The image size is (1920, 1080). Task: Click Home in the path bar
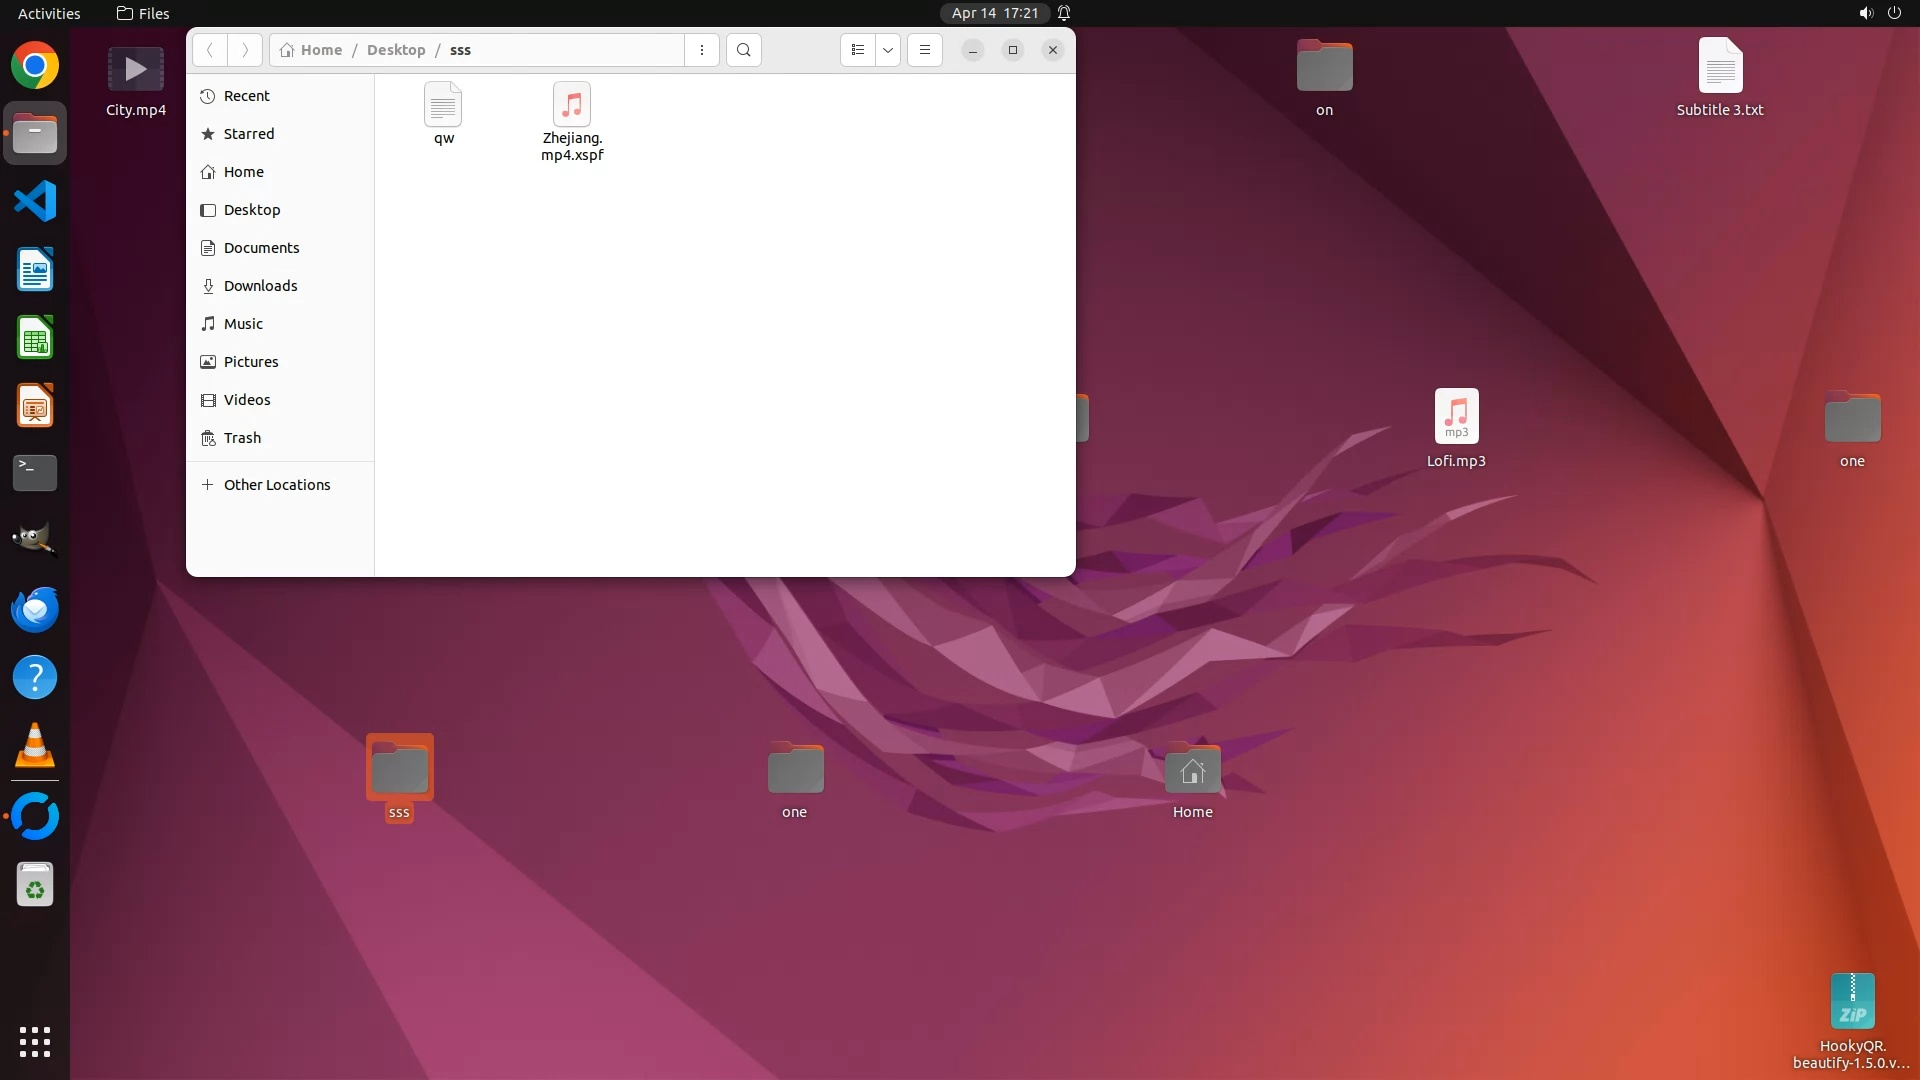321,50
